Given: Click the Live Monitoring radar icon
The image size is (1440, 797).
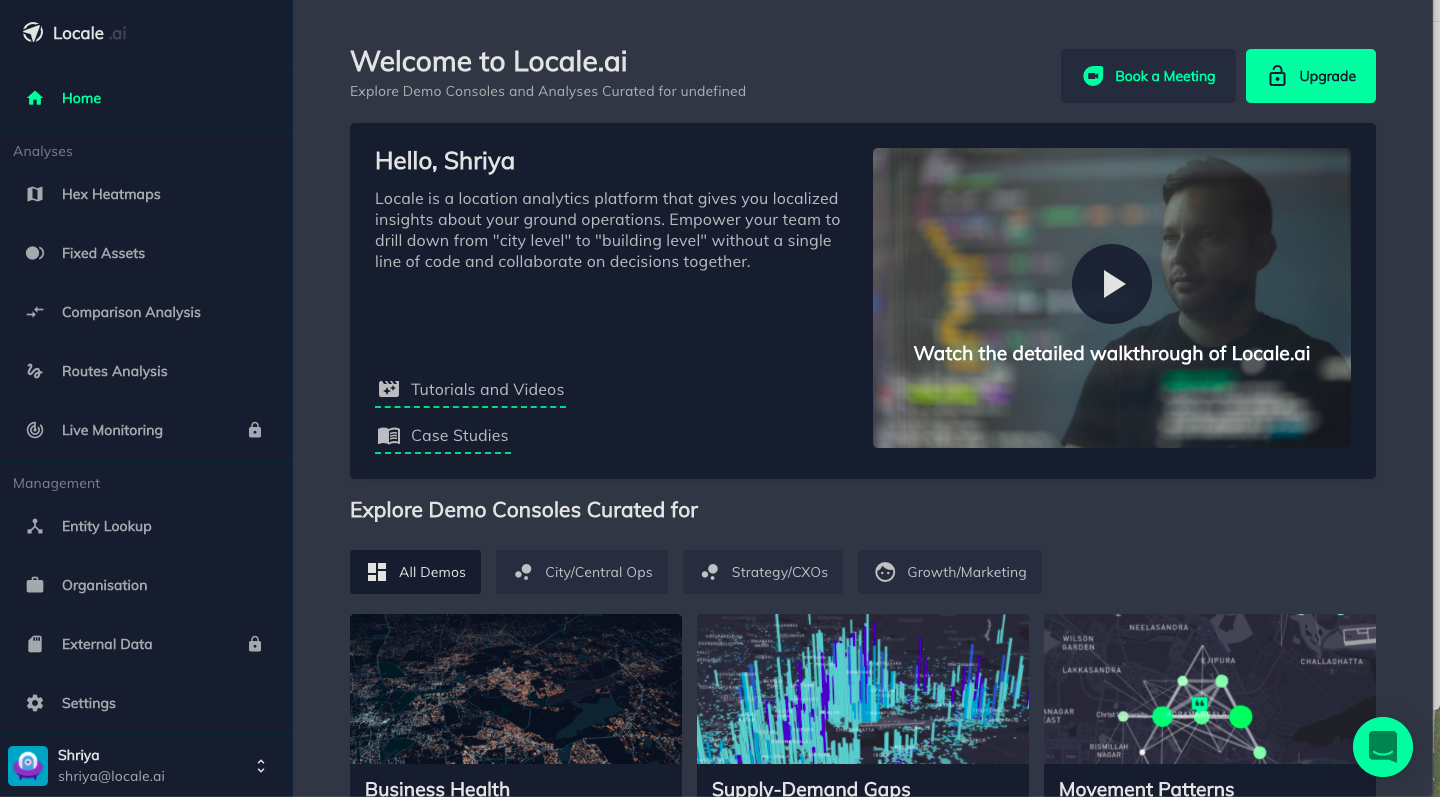Looking at the screenshot, I should [35, 430].
